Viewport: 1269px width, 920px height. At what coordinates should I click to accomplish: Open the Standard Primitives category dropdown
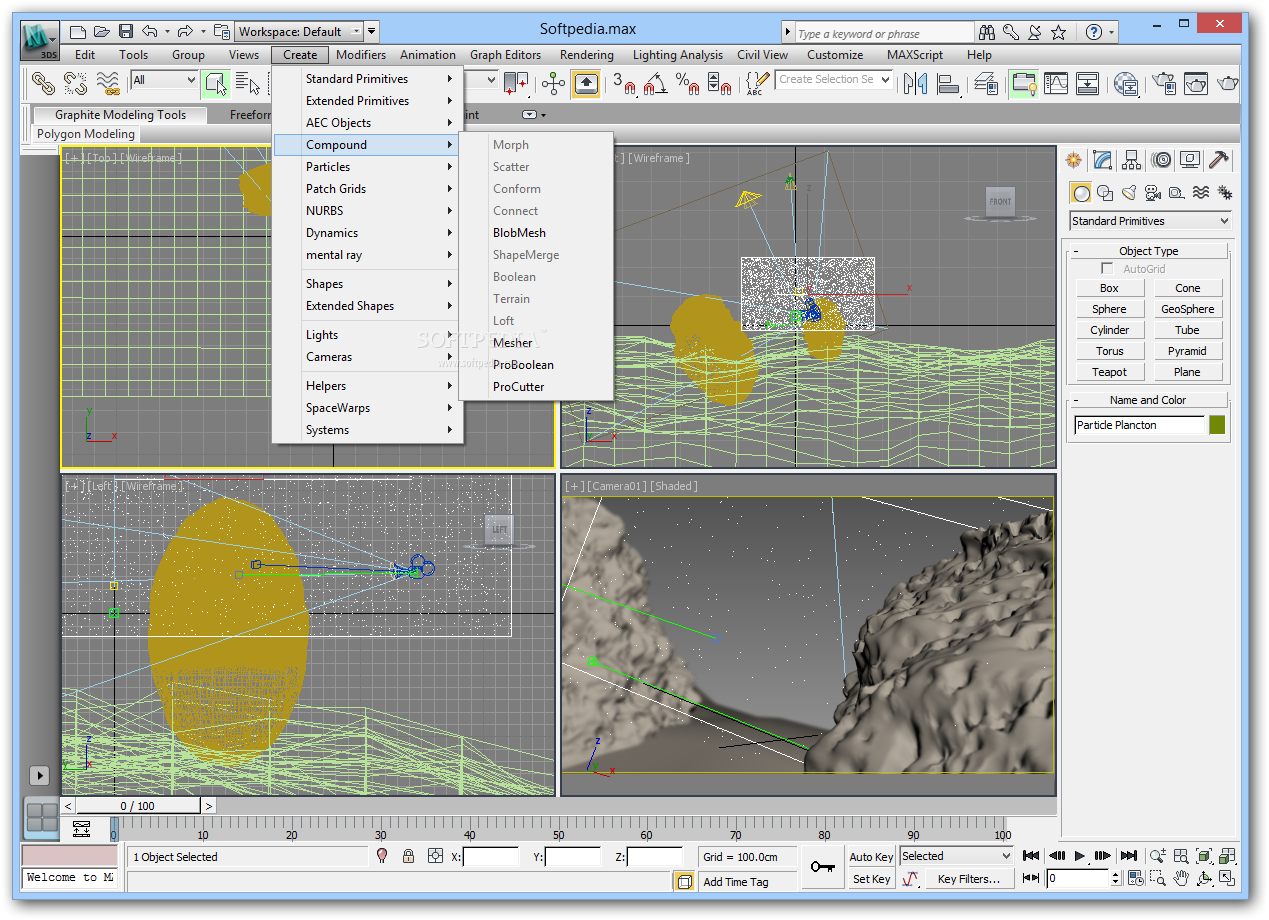[1150, 221]
